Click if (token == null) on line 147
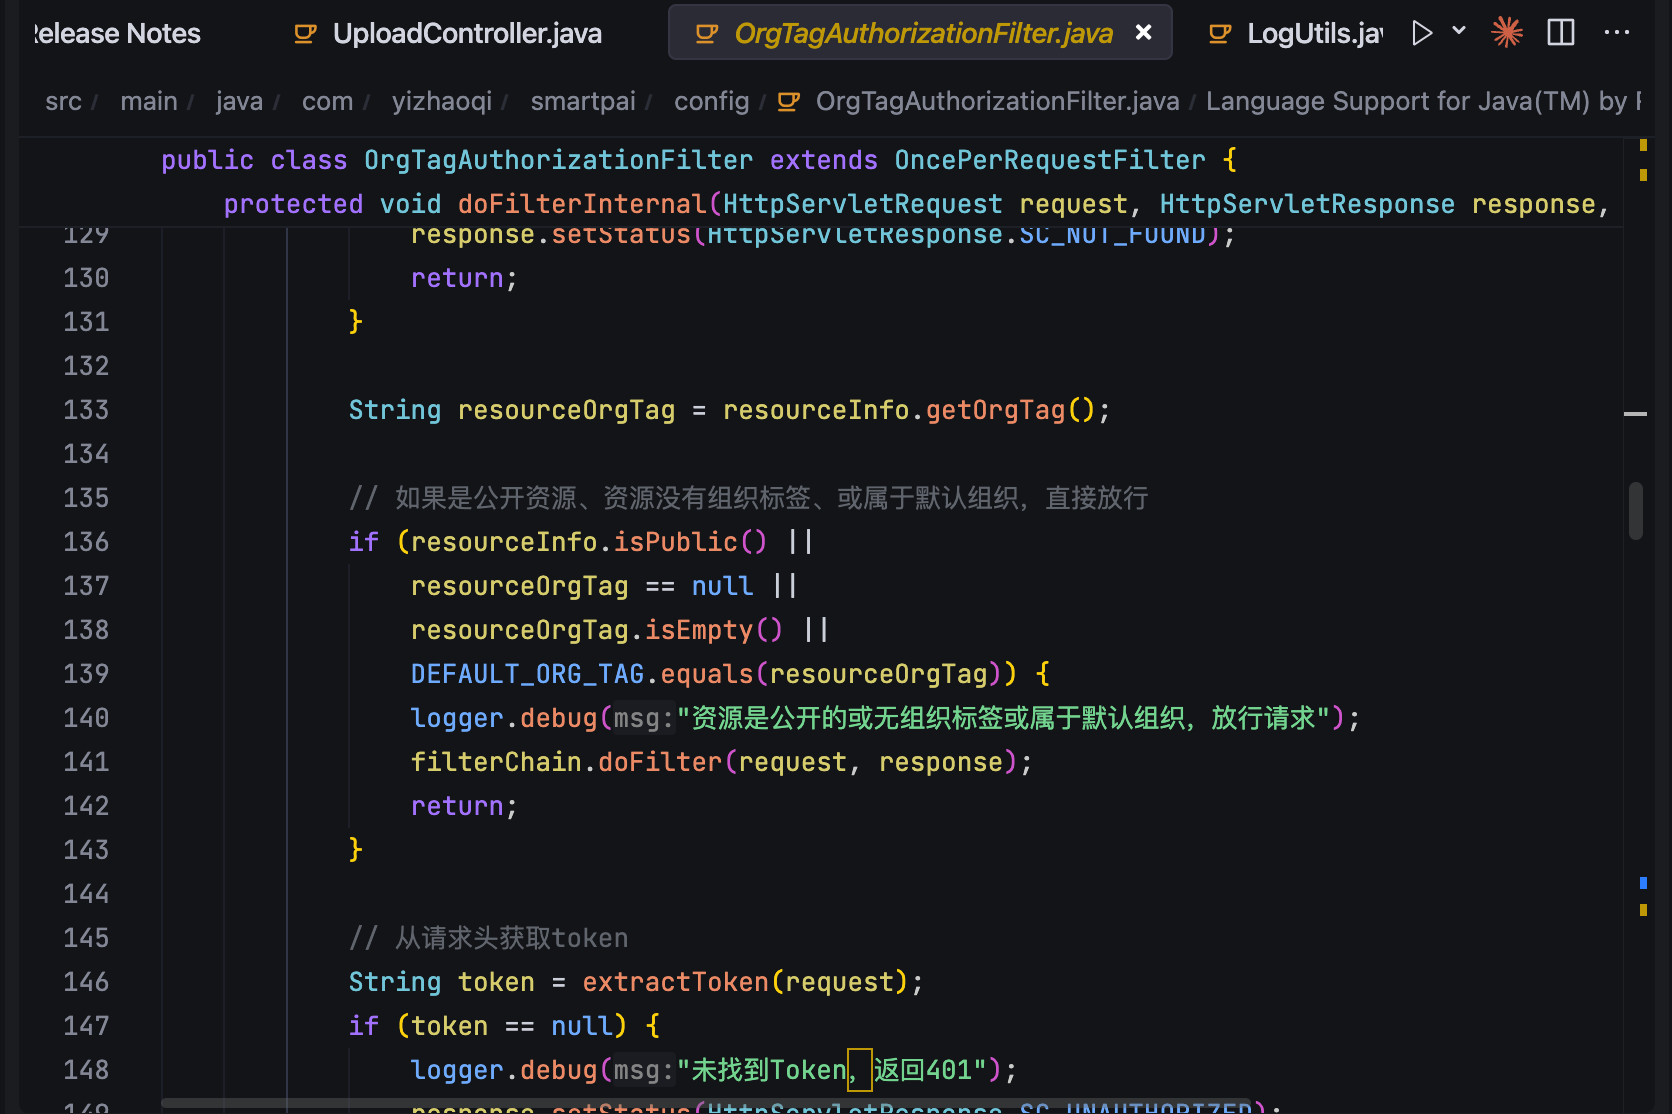 pyautogui.click(x=488, y=1026)
